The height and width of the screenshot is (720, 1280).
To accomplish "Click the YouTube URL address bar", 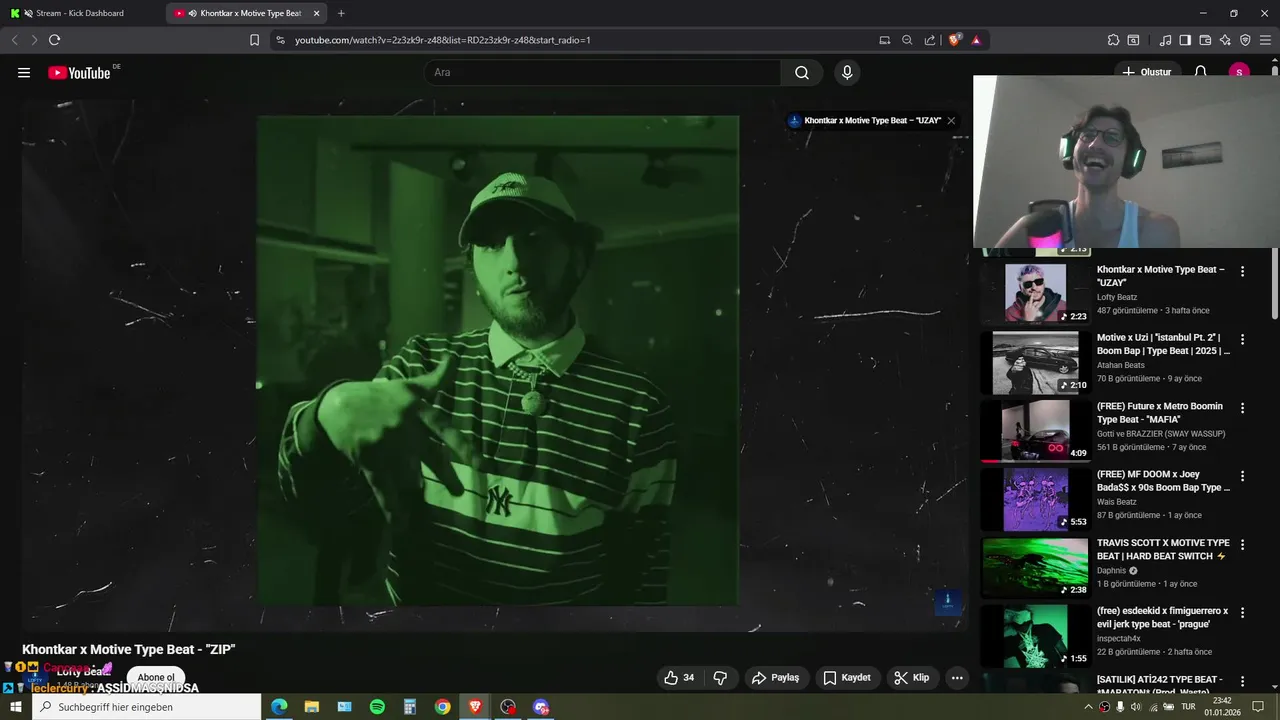I will pos(580,40).
